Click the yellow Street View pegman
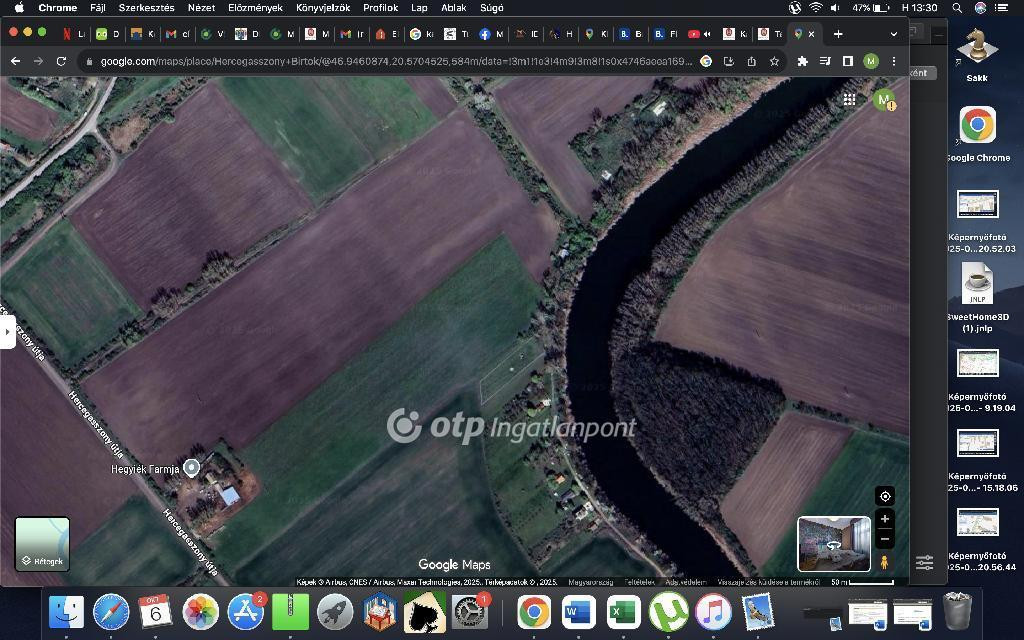Image resolution: width=1024 pixels, height=640 pixels. pos(884,563)
